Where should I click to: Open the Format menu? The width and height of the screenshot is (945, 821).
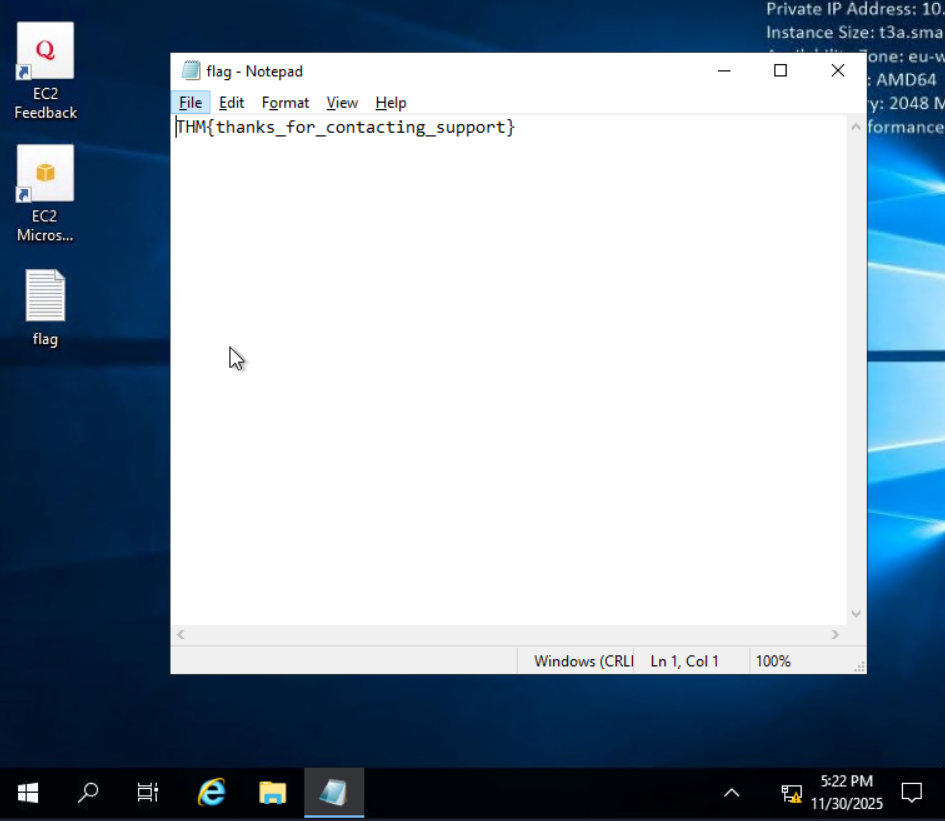[x=285, y=103]
